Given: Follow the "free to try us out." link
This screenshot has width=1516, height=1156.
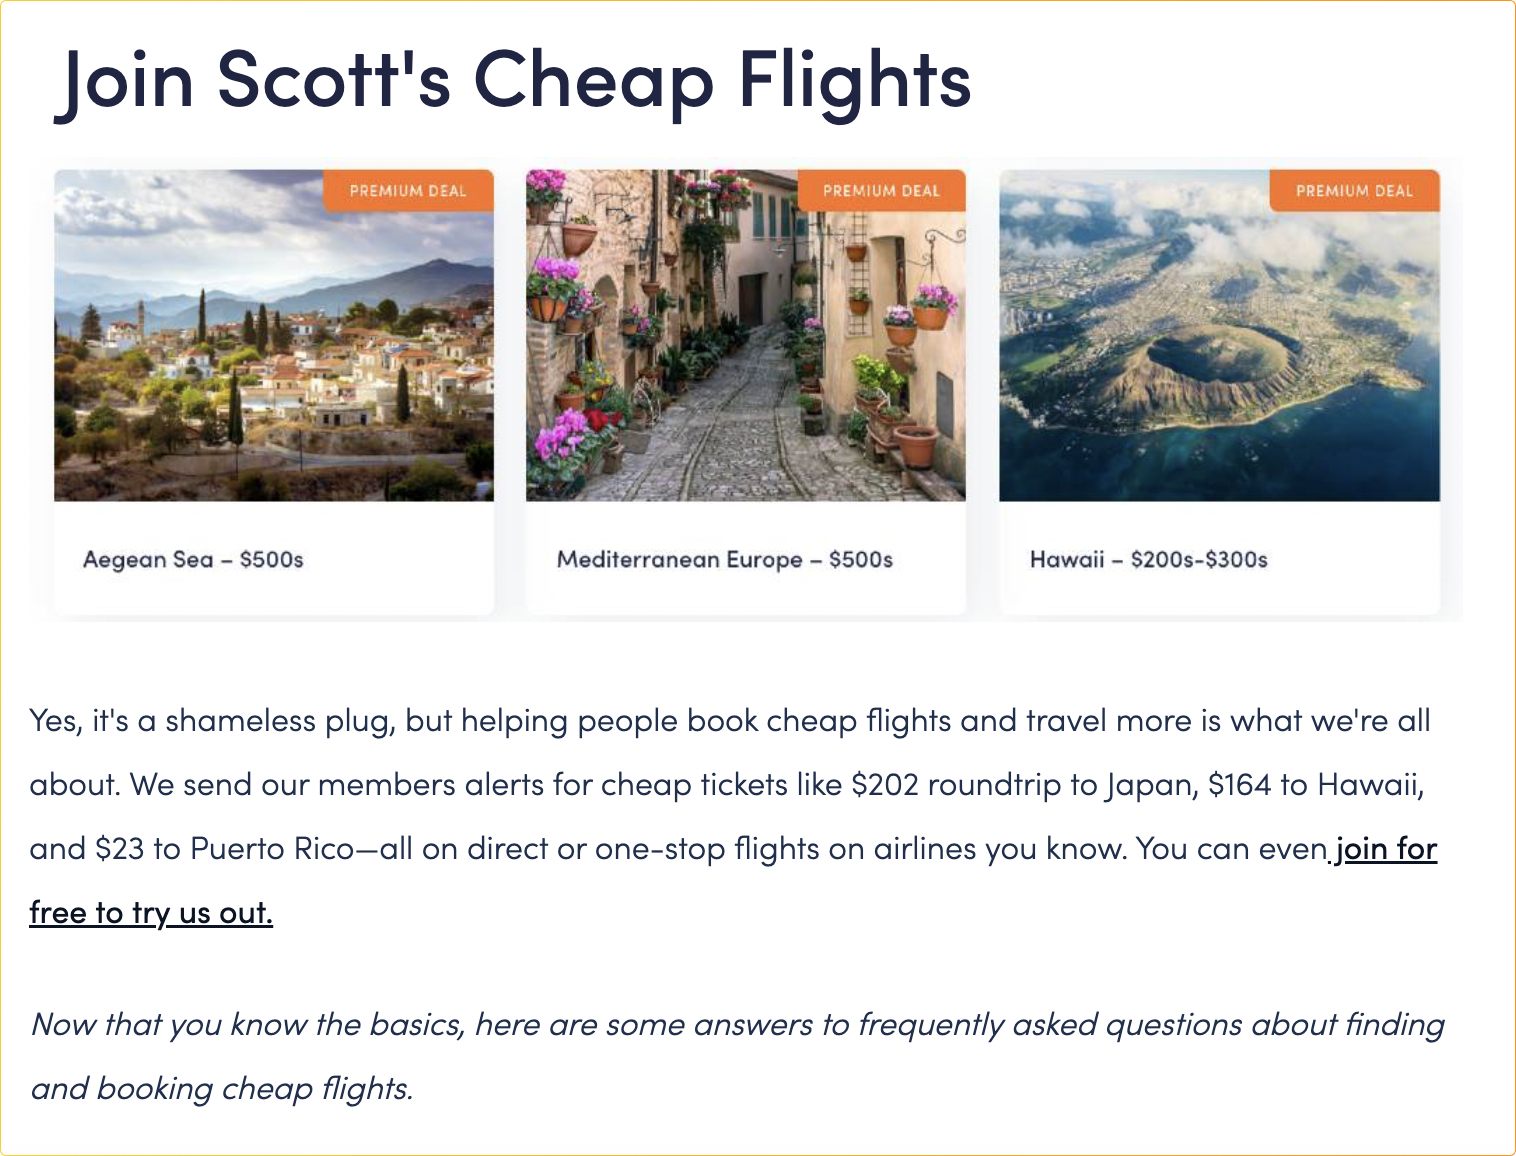Looking at the screenshot, I should [151, 913].
